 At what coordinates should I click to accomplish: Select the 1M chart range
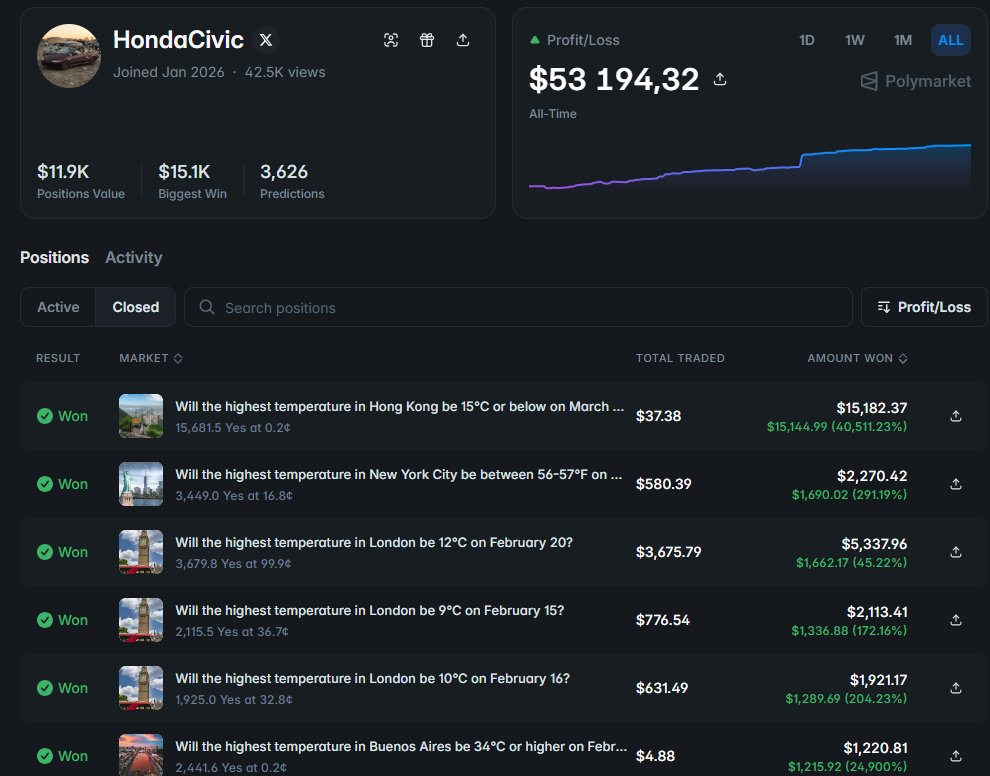click(x=902, y=40)
